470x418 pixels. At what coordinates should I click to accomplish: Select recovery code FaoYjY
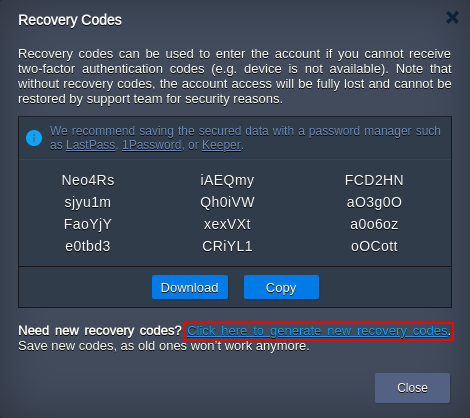pos(88,224)
